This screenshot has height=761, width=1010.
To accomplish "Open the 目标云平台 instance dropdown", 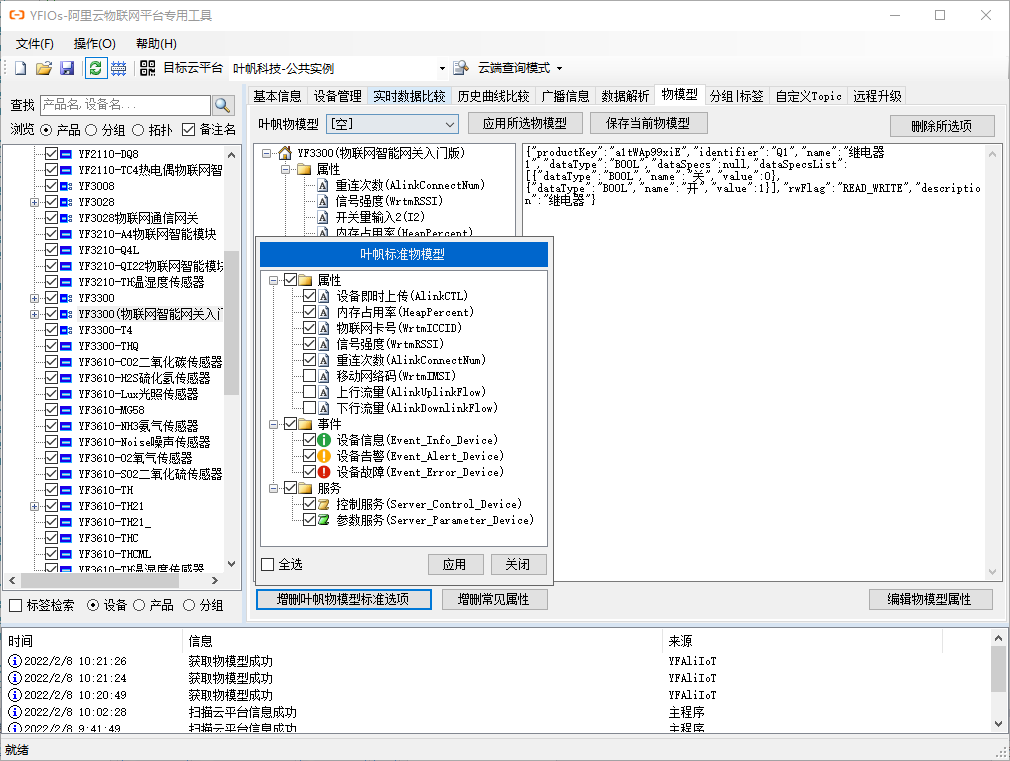I will tap(442, 68).
